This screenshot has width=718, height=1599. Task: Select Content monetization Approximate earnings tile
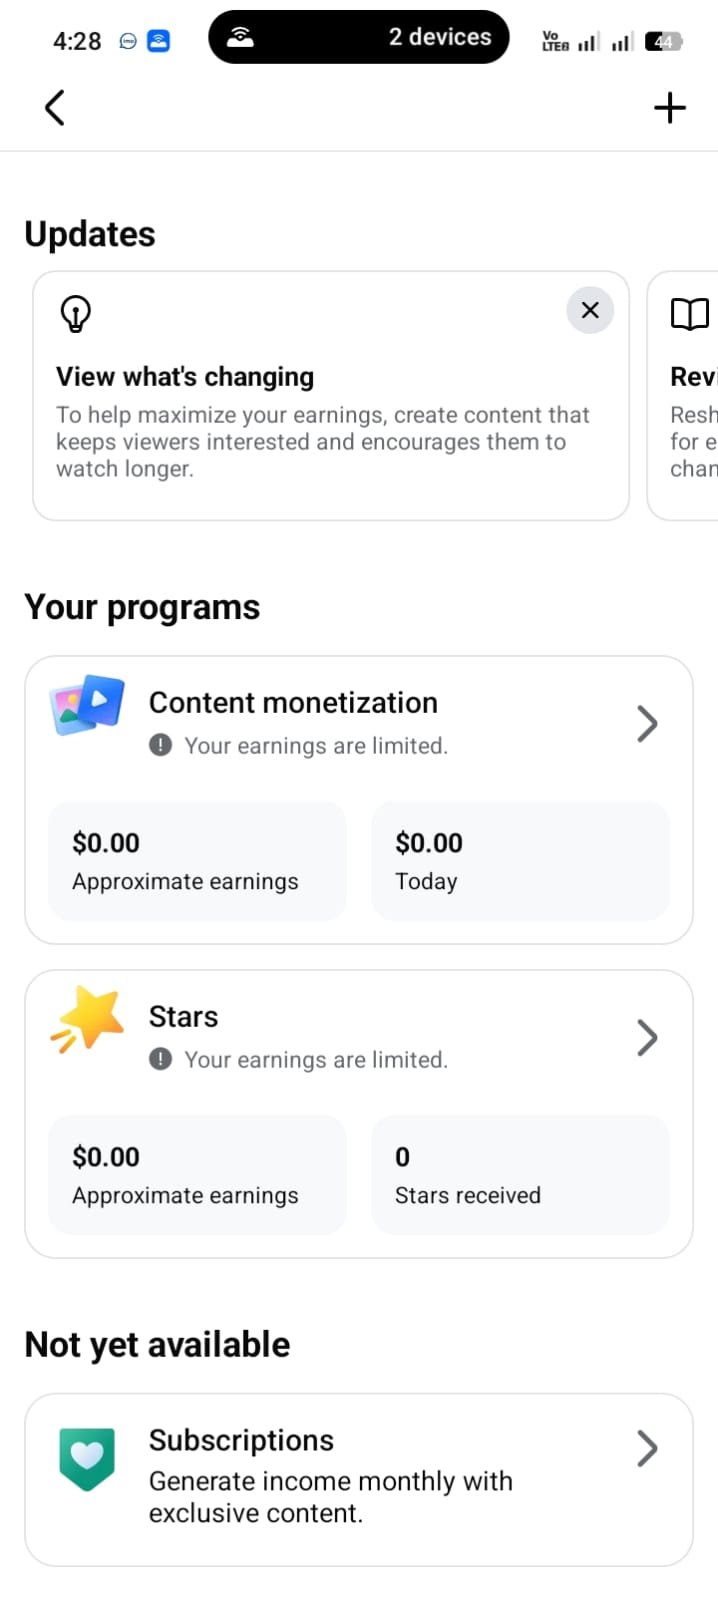tap(197, 861)
